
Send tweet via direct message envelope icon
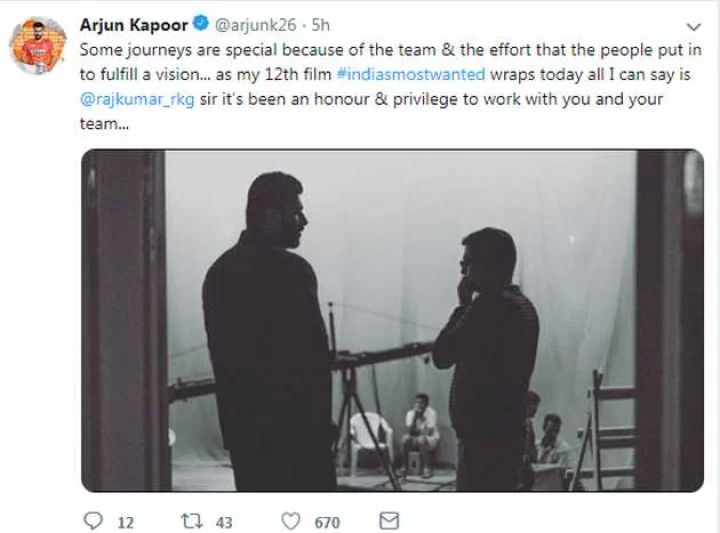pos(390,521)
